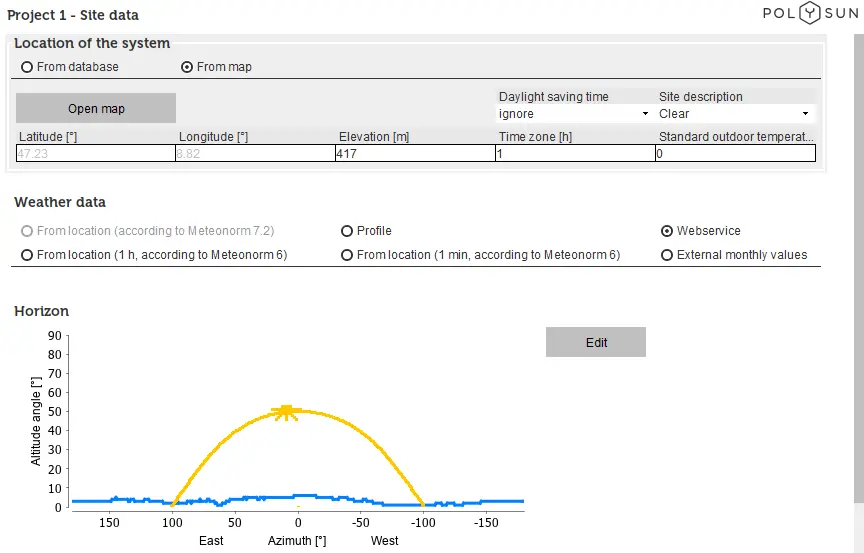
Task: Select From location 1 min Meteonorm 6
Action: pyautogui.click(x=347, y=255)
